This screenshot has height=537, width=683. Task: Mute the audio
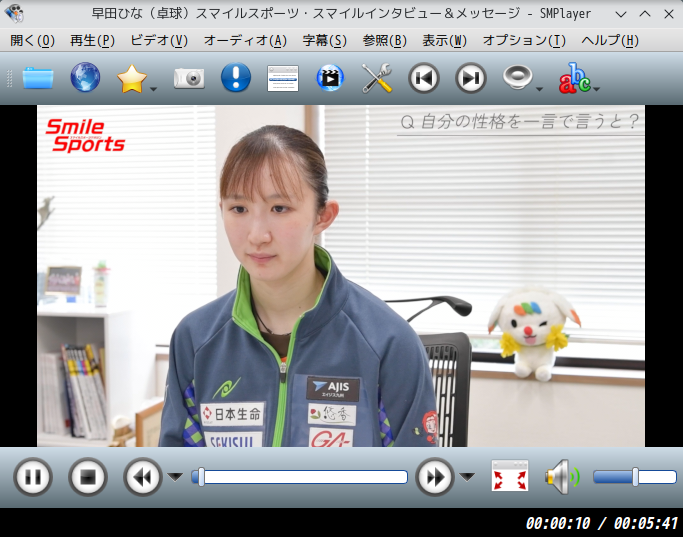pos(562,477)
